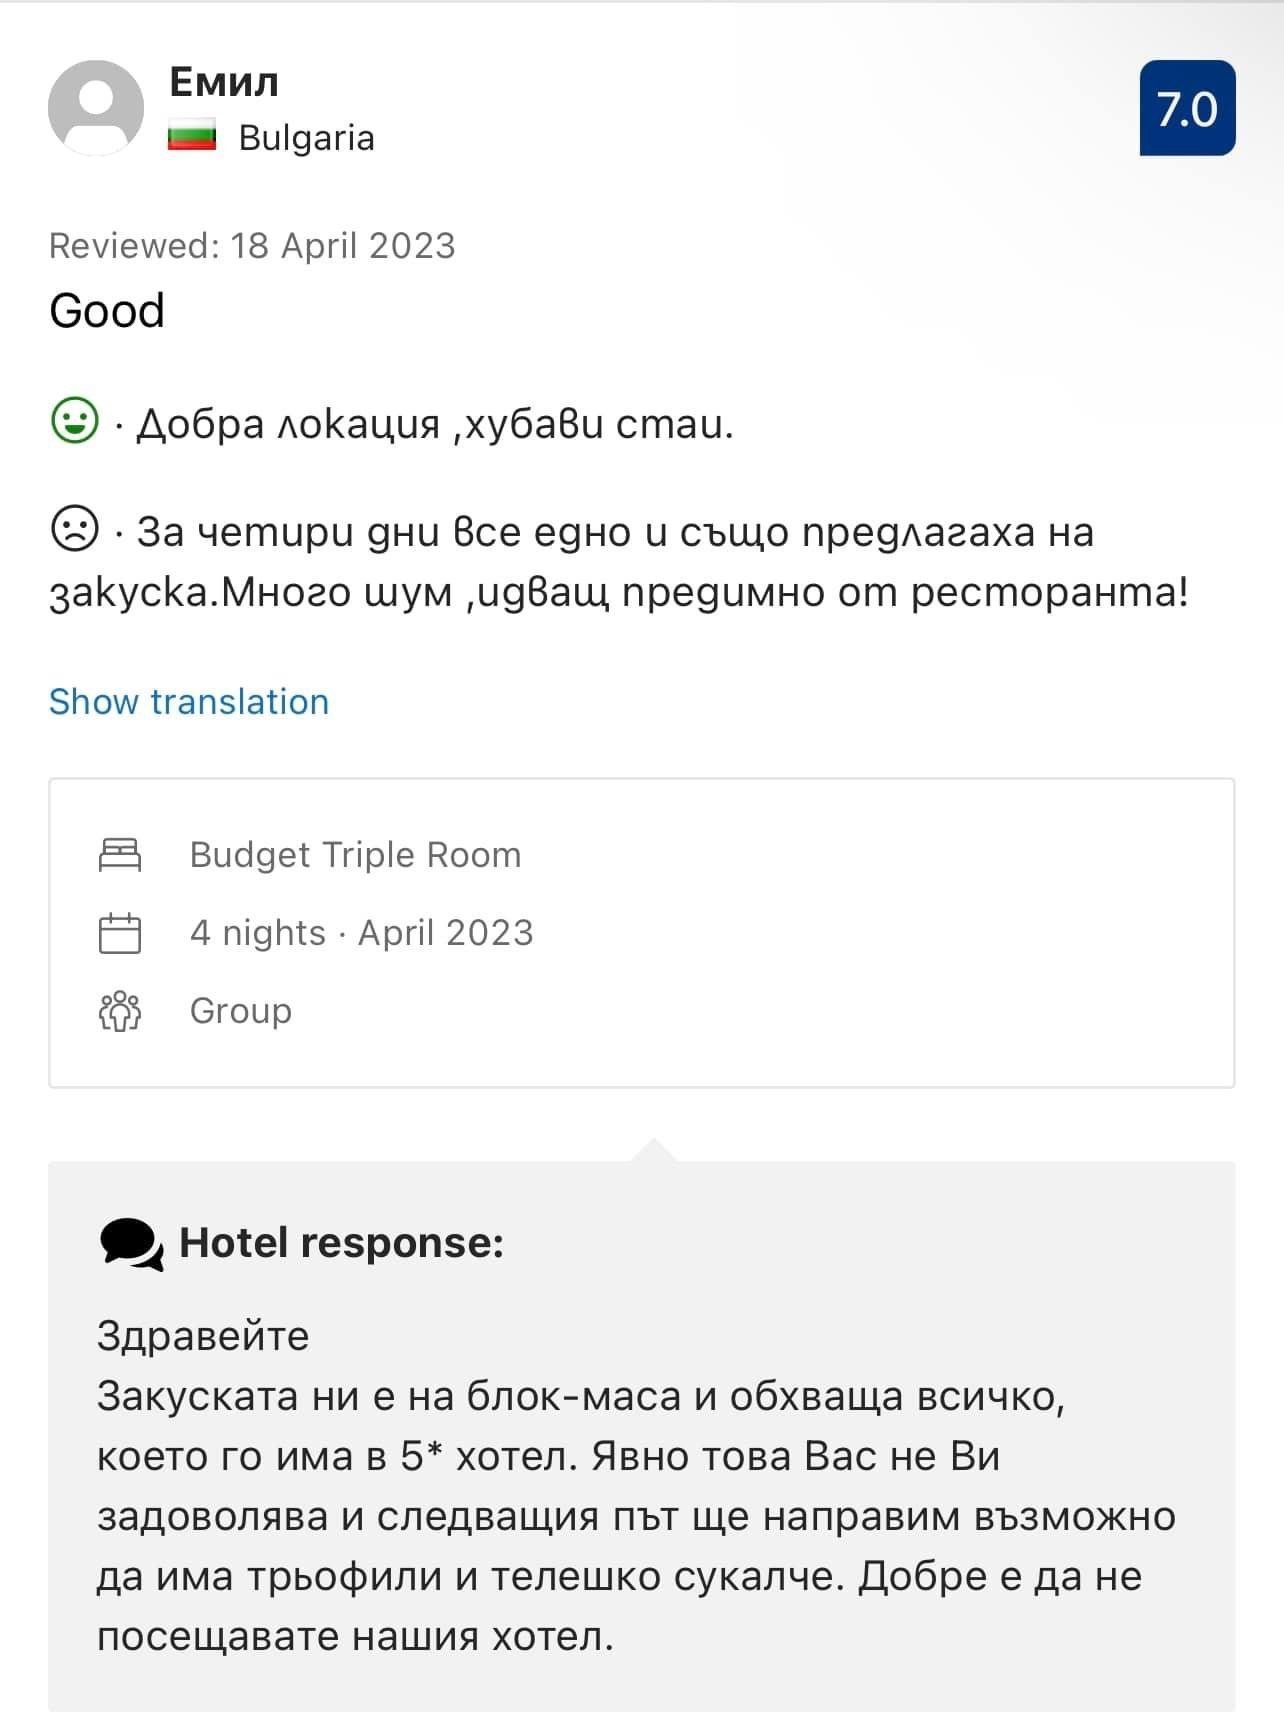
Task: Click the review title Good
Action: tap(107, 311)
